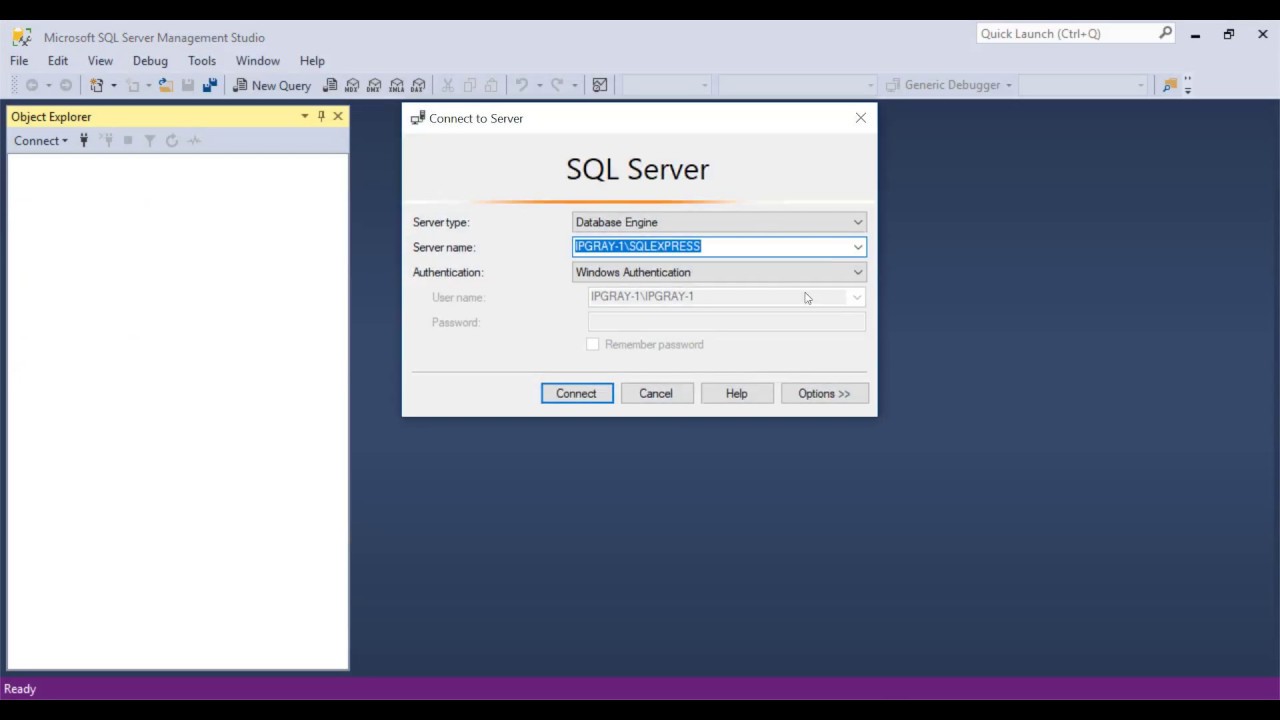Image resolution: width=1280 pixels, height=720 pixels.
Task: Click the Save All toolbar icon
Action: pos(210,85)
